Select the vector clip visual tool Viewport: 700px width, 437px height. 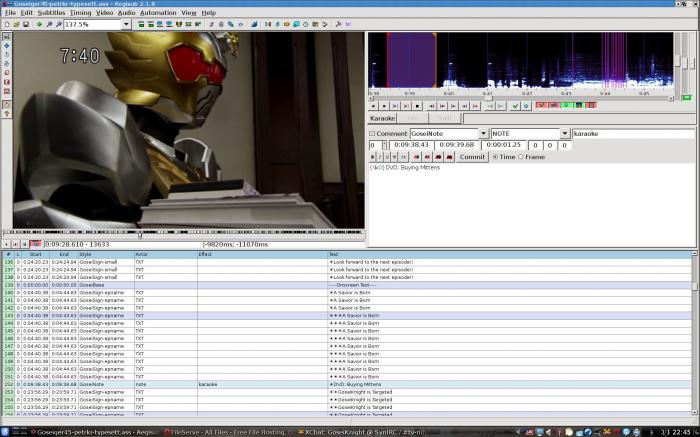pos(6,91)
